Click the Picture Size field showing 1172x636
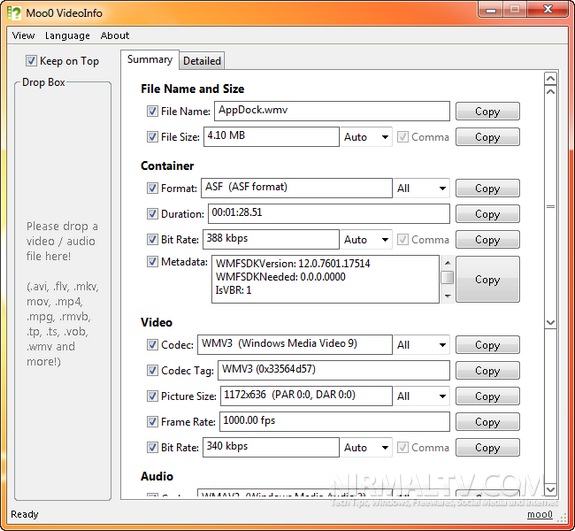 [x=306, y=396]
